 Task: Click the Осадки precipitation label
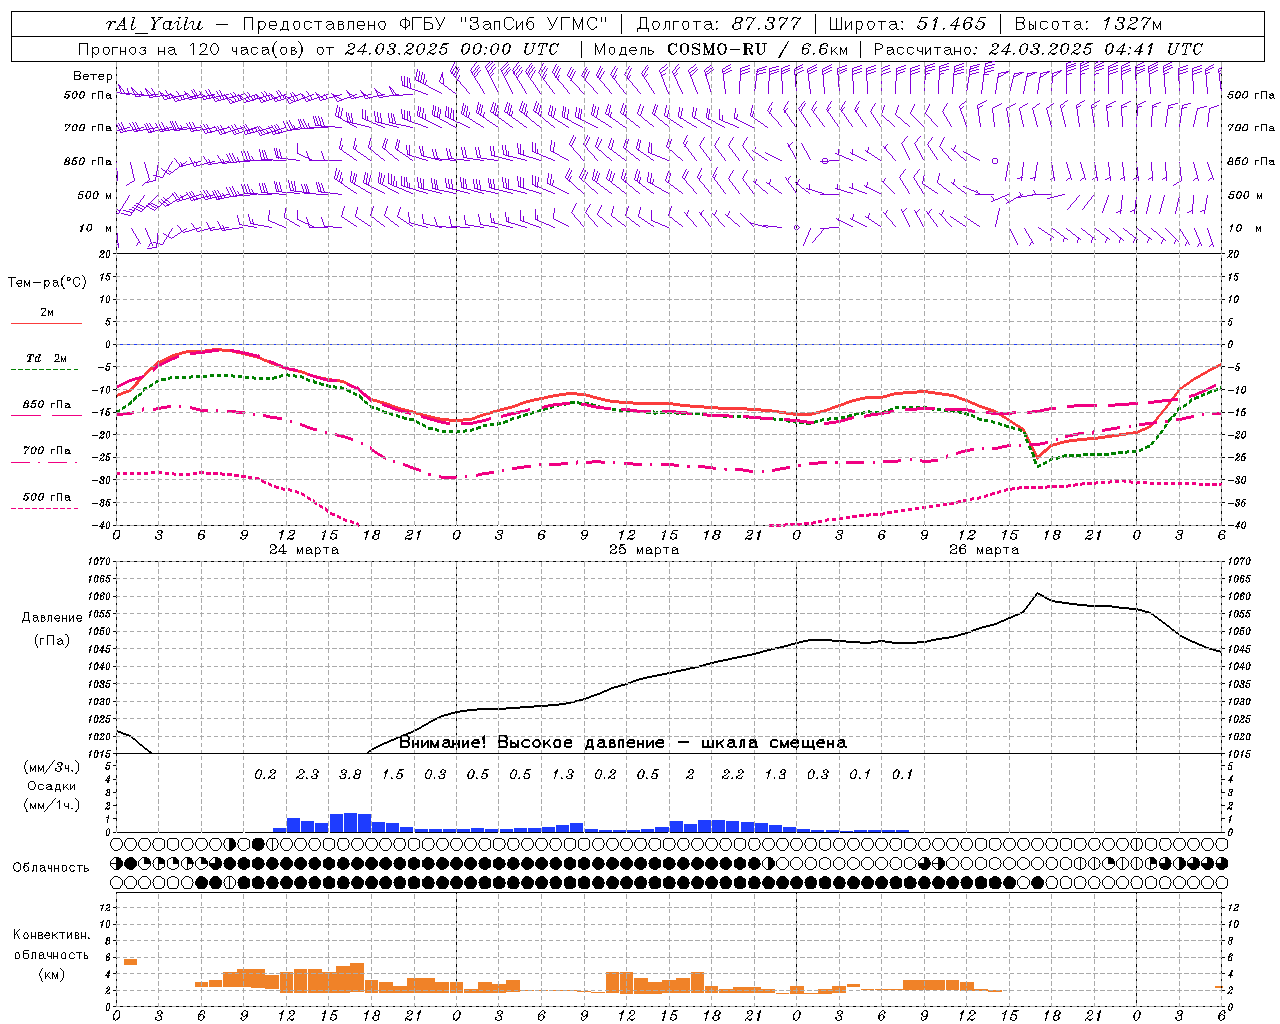(x=52, y=787)
